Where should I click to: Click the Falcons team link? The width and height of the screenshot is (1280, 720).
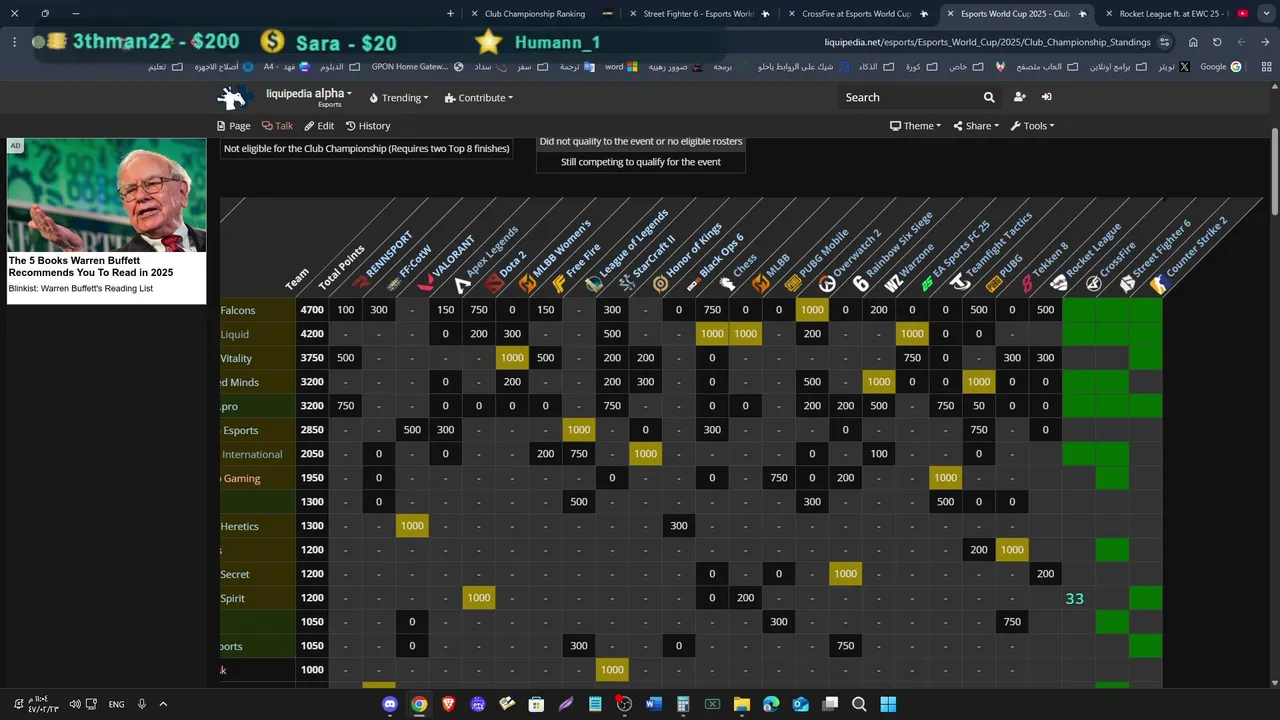pyautogui.click(x=238, y=310)
